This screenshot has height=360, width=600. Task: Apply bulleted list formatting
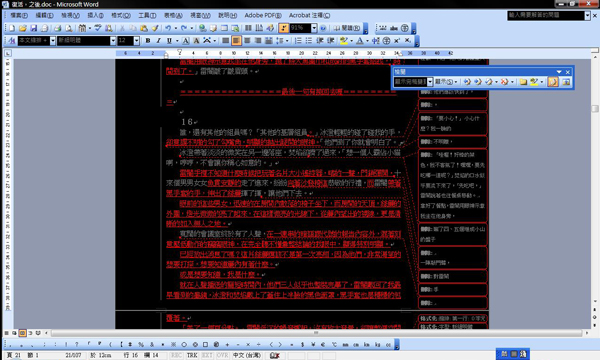[x=309, y=41]
